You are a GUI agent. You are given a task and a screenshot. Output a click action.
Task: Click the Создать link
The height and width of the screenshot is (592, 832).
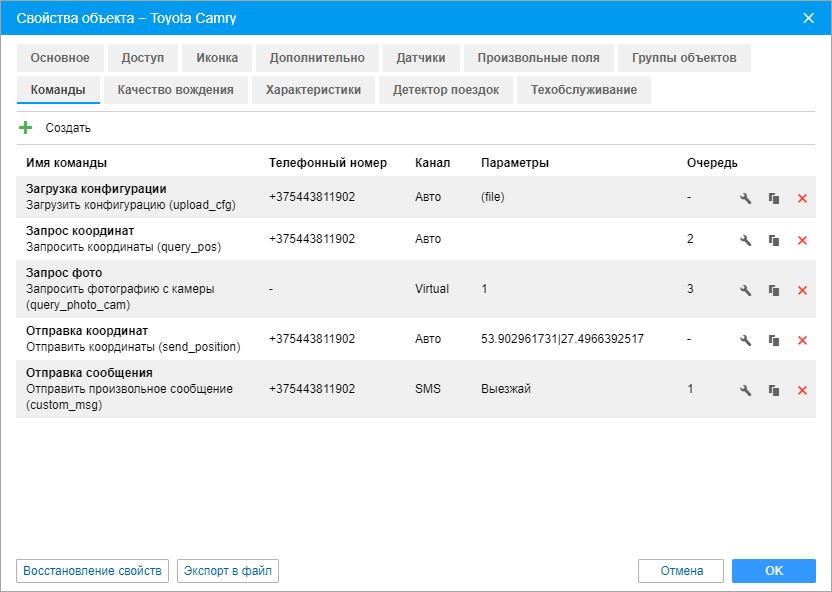[68, 128]
